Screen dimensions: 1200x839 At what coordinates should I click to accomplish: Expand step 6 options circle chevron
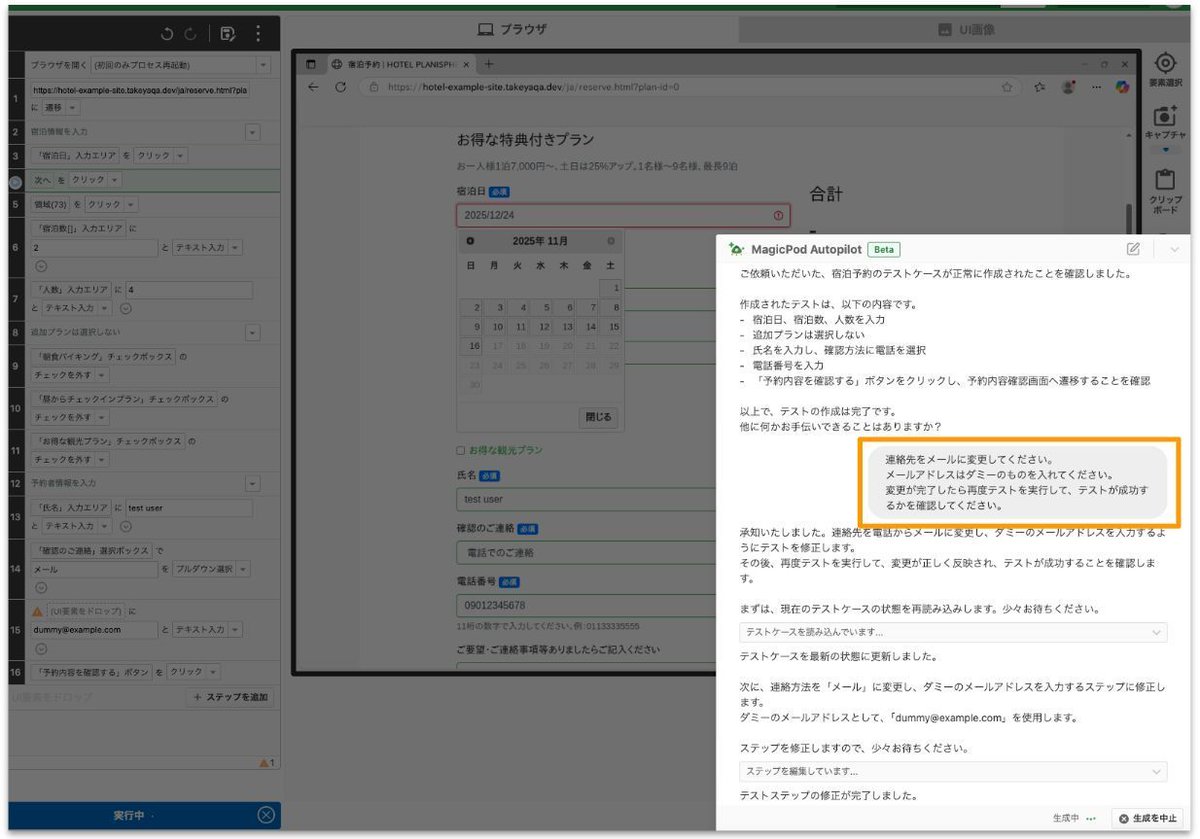[41, 266]
